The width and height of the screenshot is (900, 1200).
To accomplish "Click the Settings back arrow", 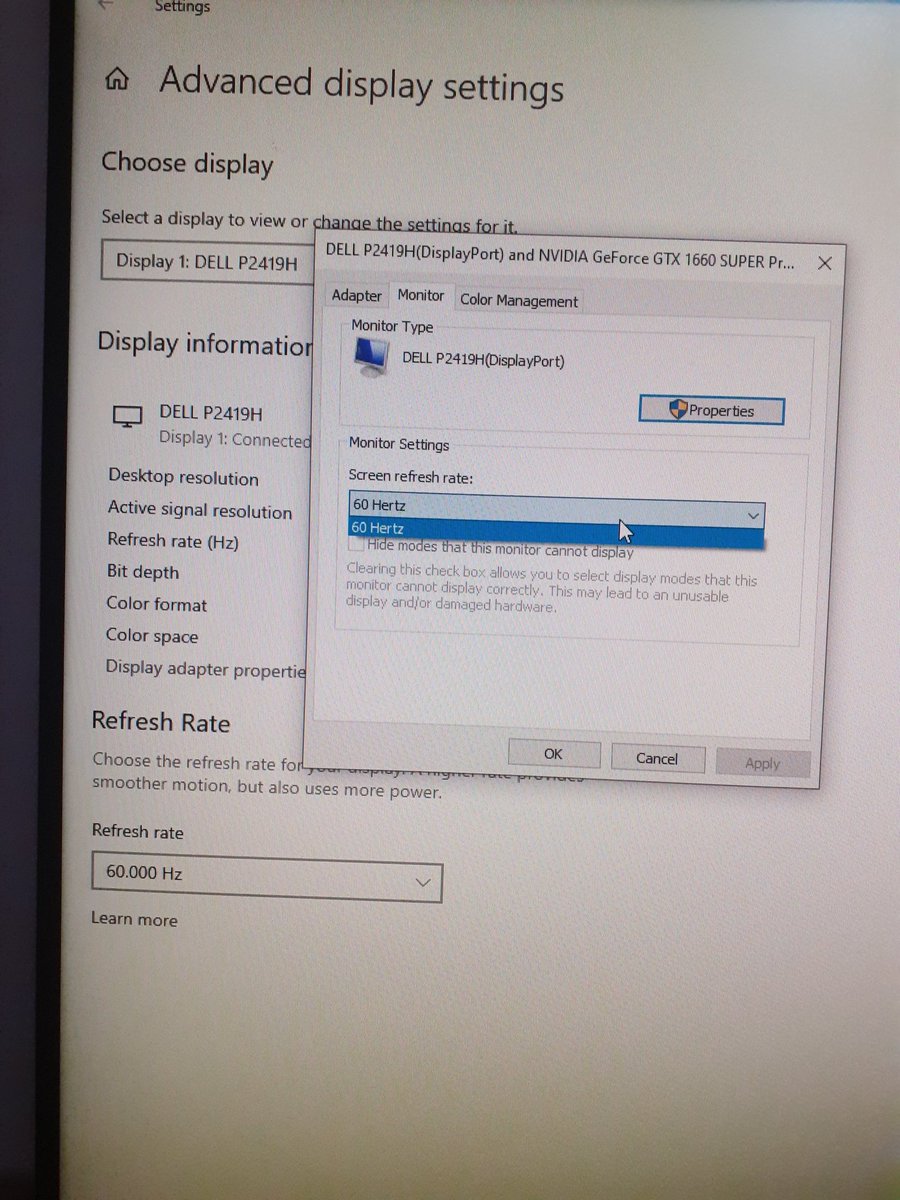I will click(105, 4).
